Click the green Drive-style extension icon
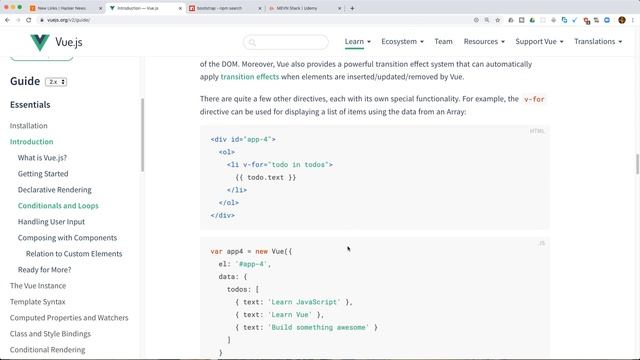 [x=532, y=20]
